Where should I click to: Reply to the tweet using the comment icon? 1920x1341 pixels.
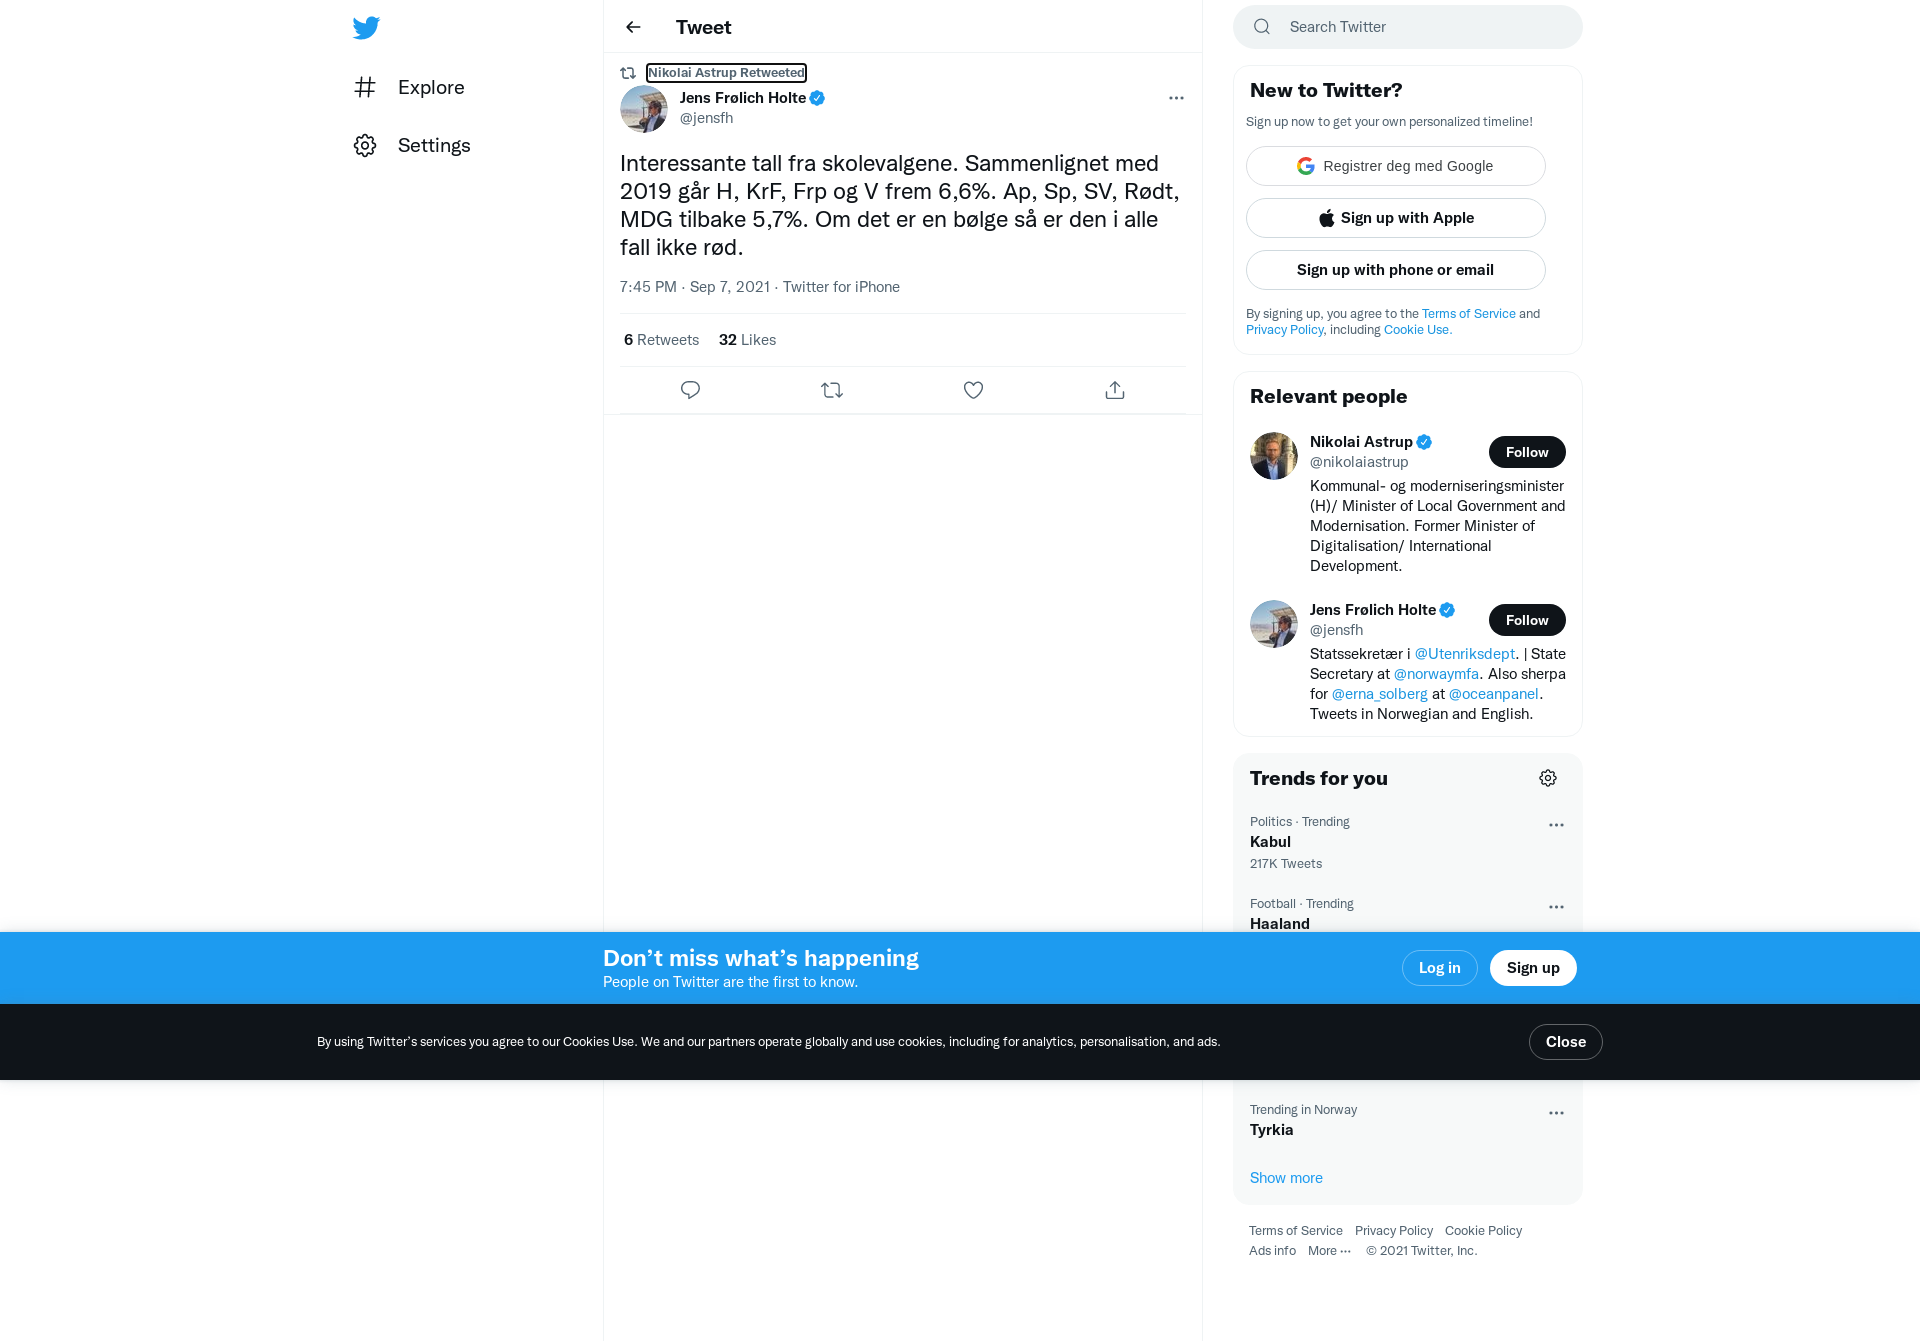(690, 390)
